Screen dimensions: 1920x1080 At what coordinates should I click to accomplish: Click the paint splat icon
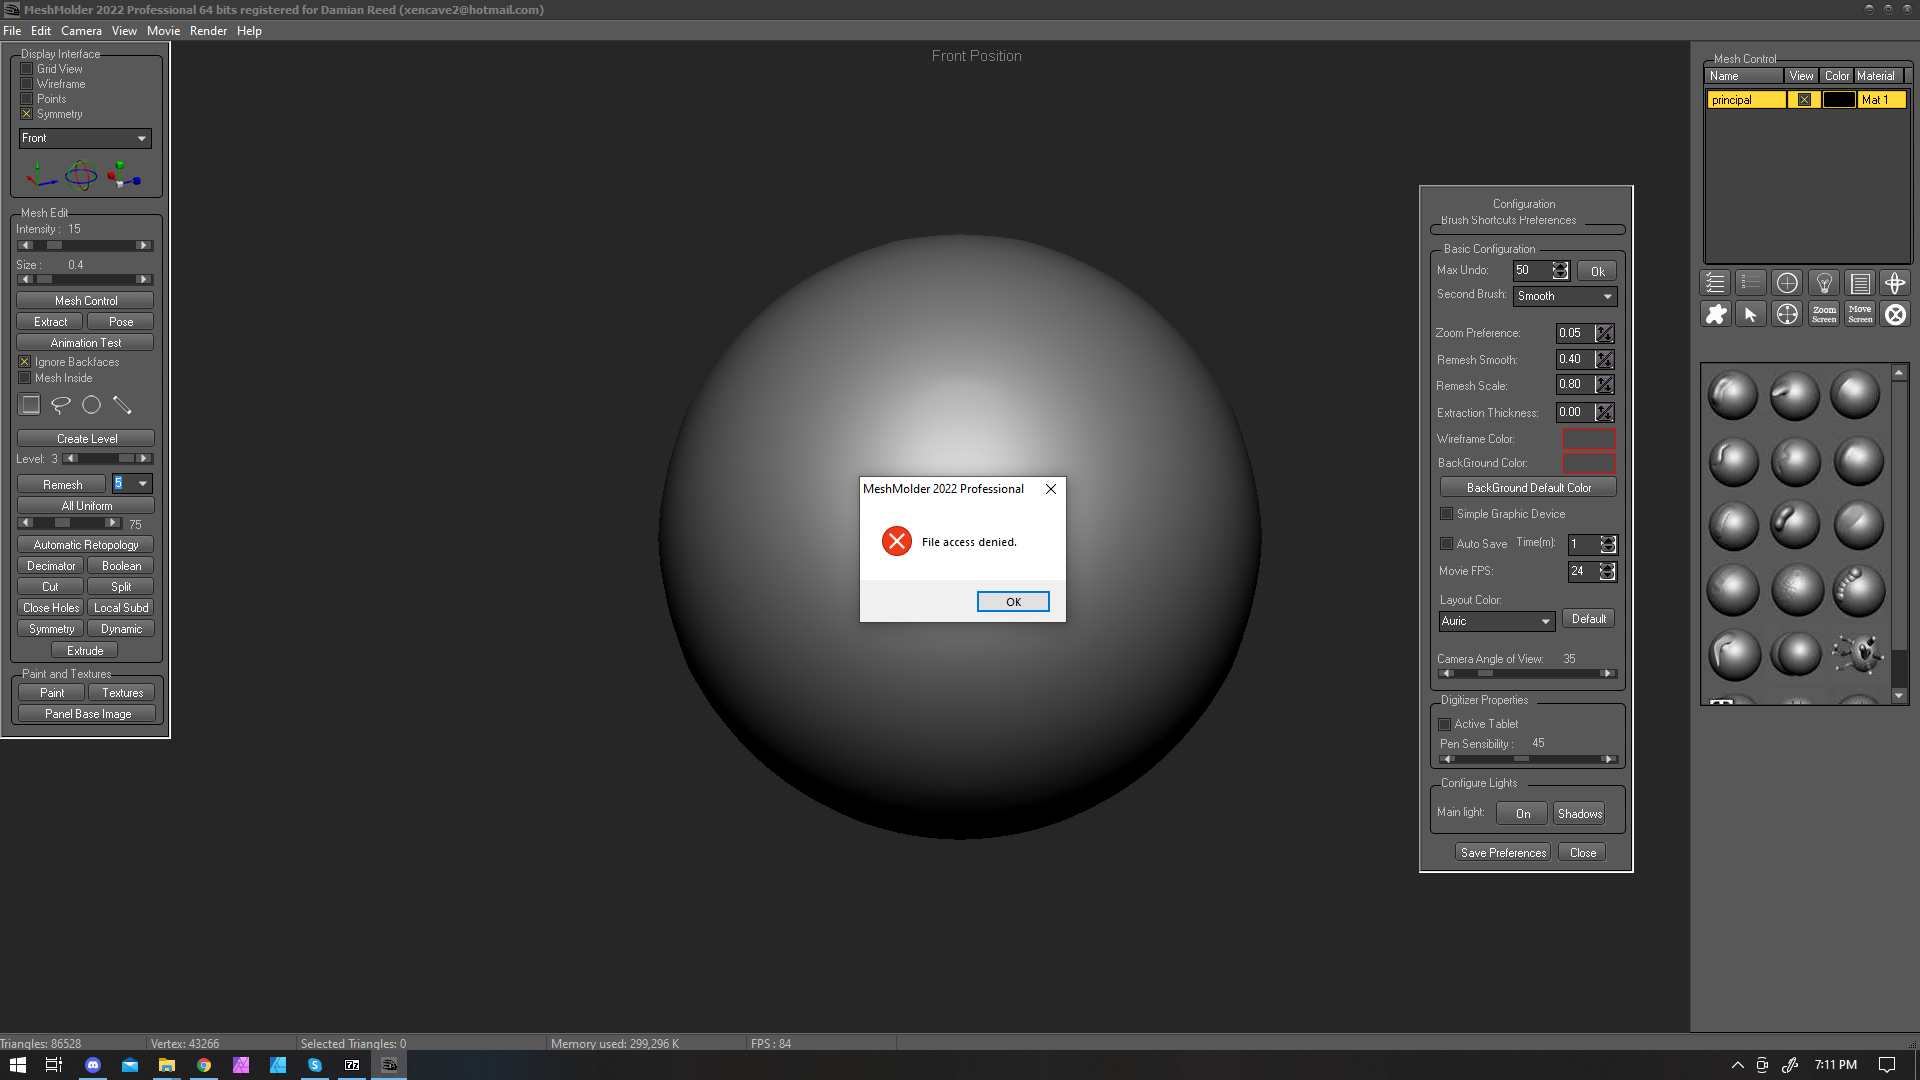click(x=1716, y=314)
